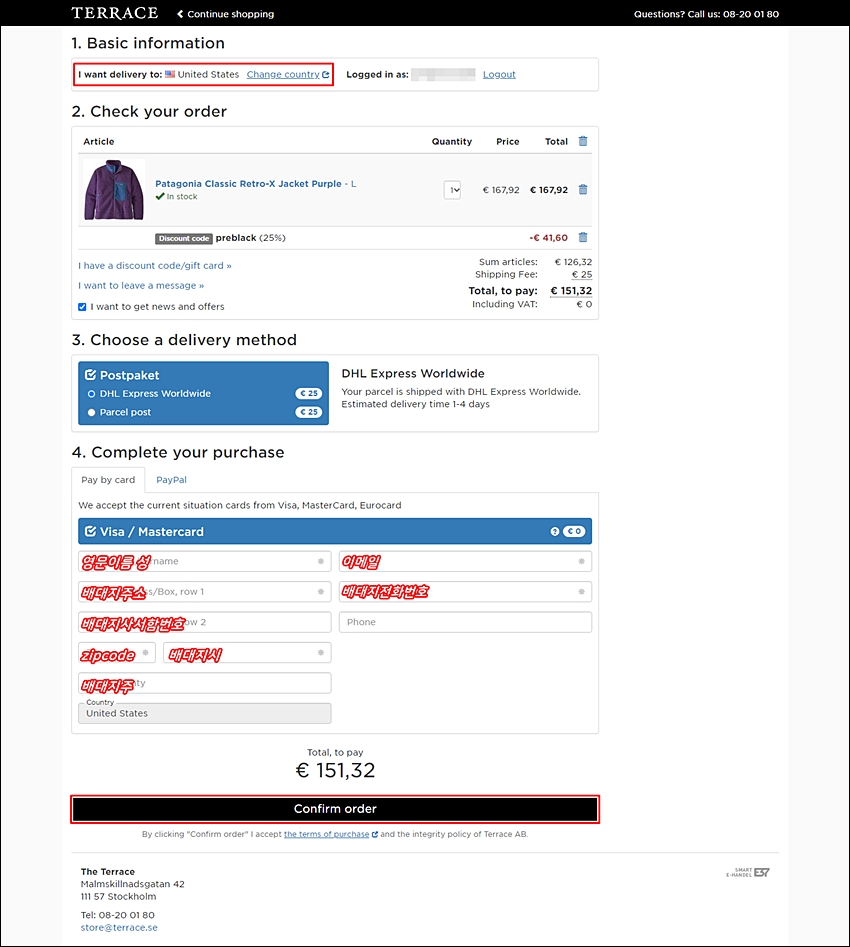The width and height of the screenshot is (850, 947).
Task: Click the Logout link
Action: (x=499, y=74)
